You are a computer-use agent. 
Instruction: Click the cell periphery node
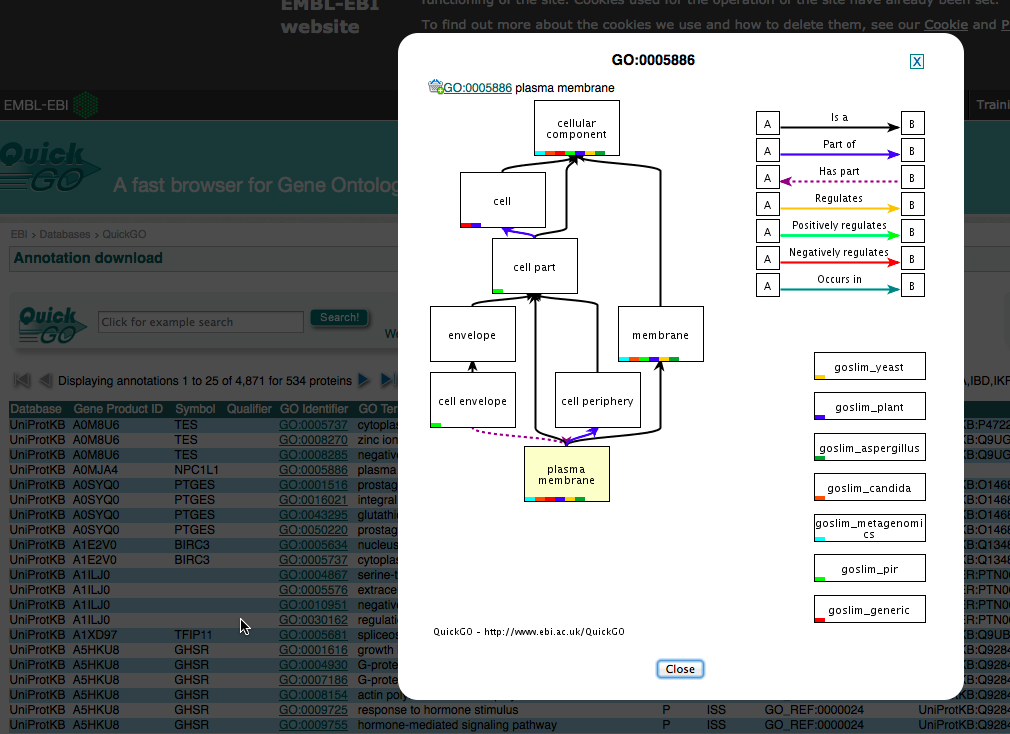(x=598, y=400)
